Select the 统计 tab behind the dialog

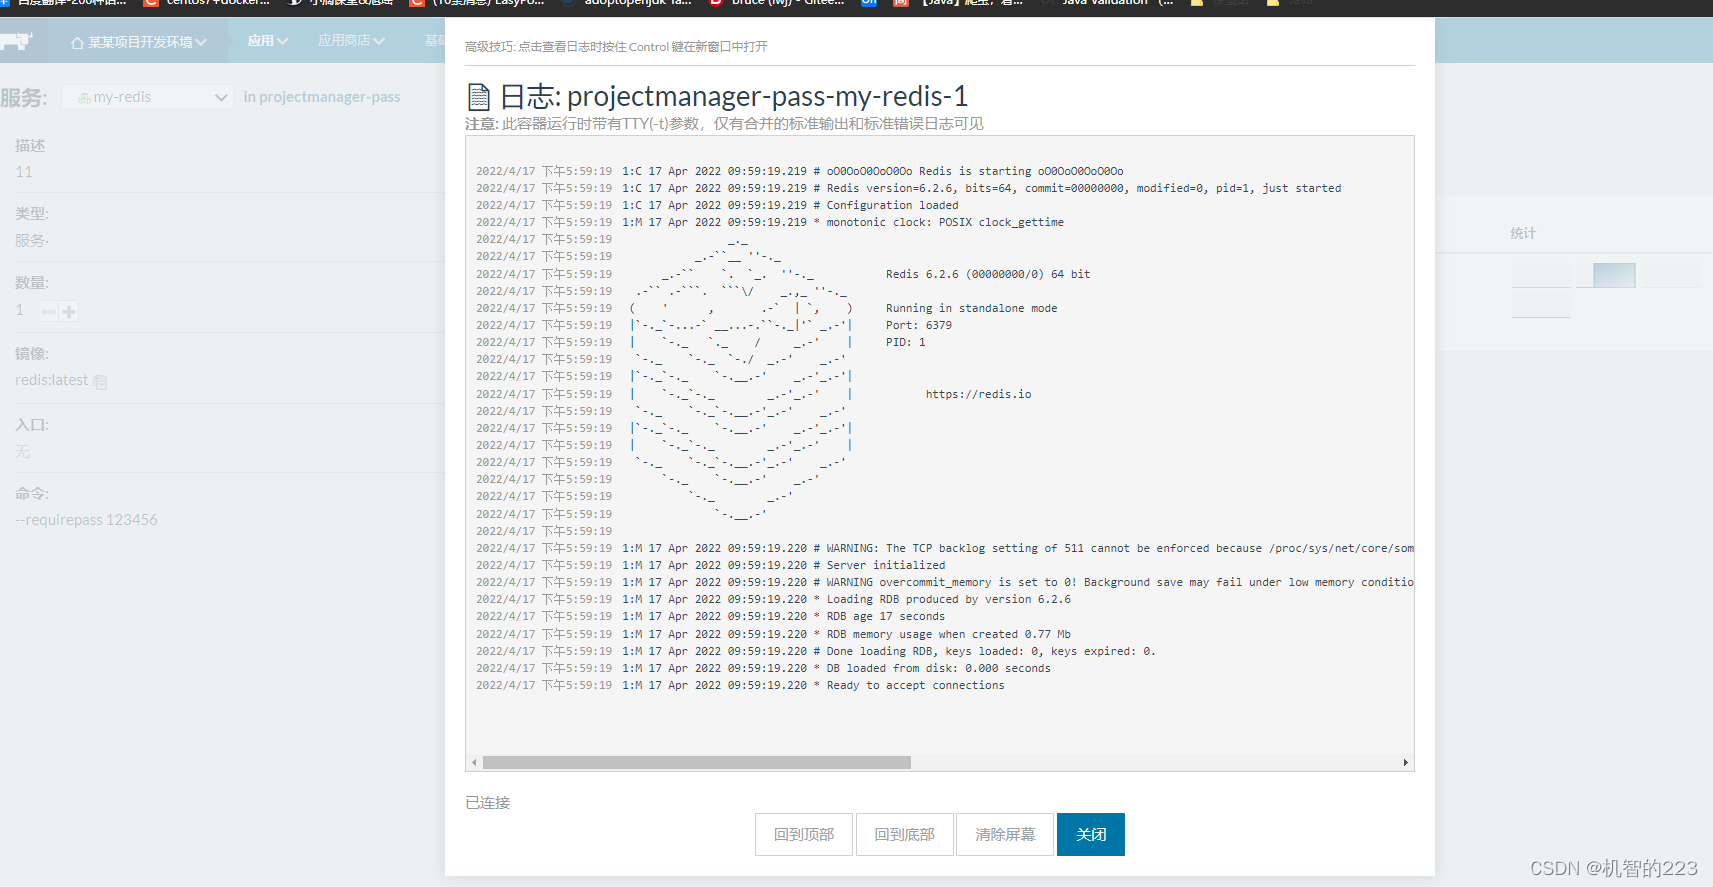[x=1523, y=233]
